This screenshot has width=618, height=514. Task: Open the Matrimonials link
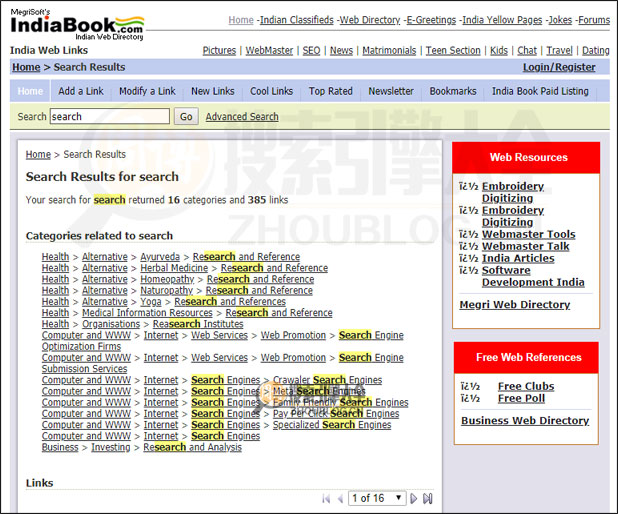(x=389, y=50)
